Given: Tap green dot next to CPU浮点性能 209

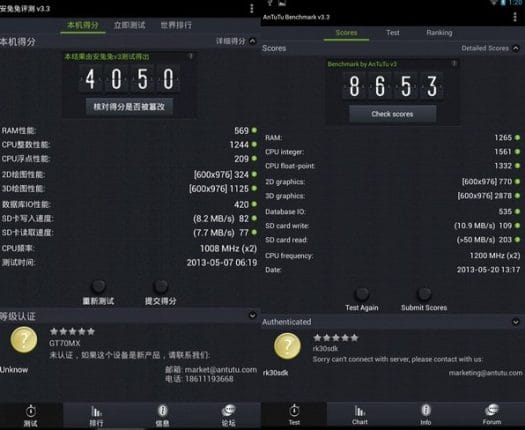Looking at the screenshot, I should coord(254,158).
